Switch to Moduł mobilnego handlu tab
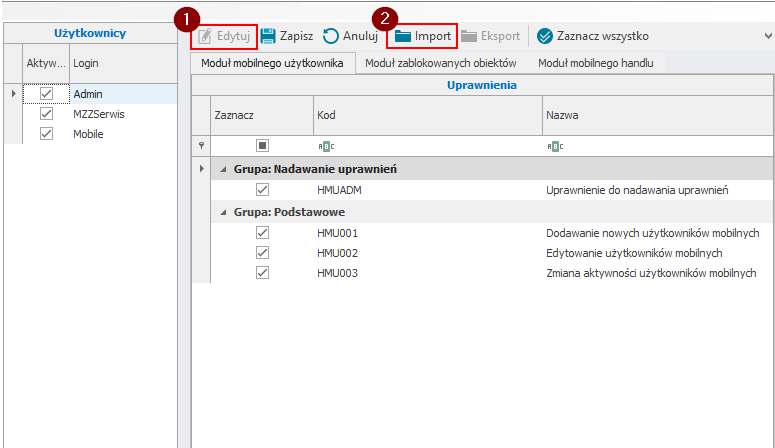This screenshot has width=775, height=448. click(x=595, y=63)
